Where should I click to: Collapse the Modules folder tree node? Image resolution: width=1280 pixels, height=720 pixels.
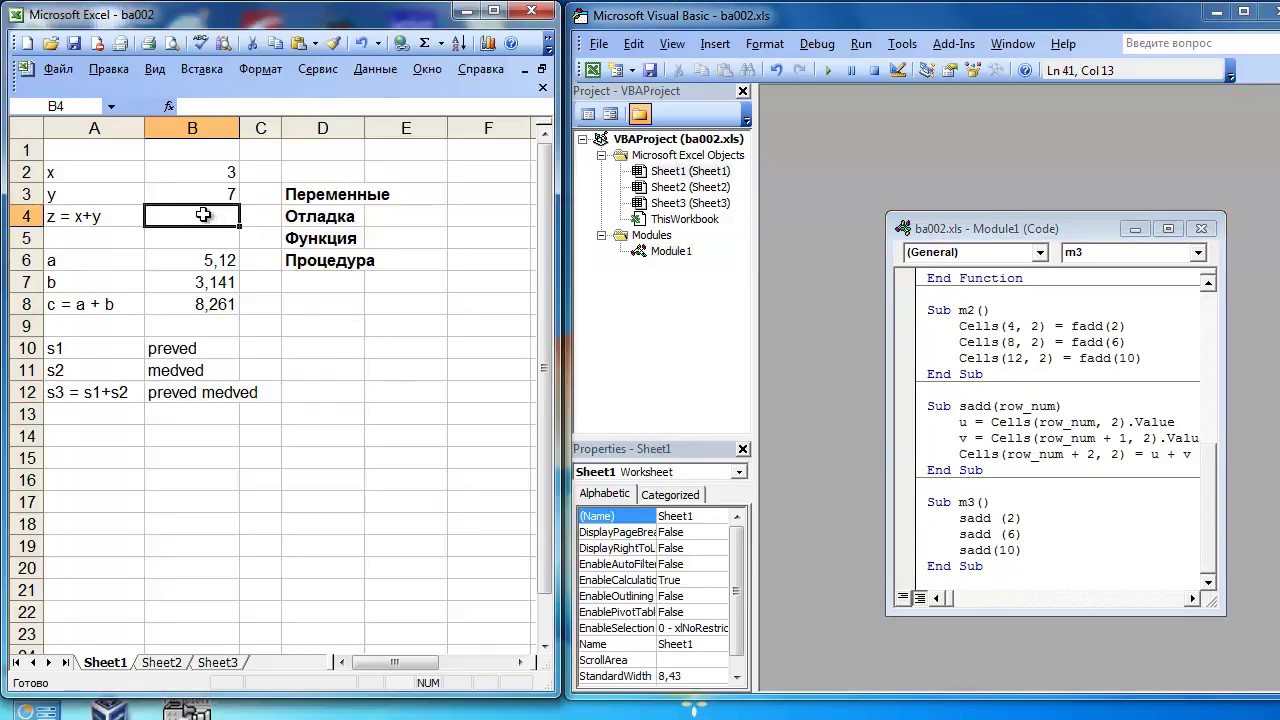(602, 235)
